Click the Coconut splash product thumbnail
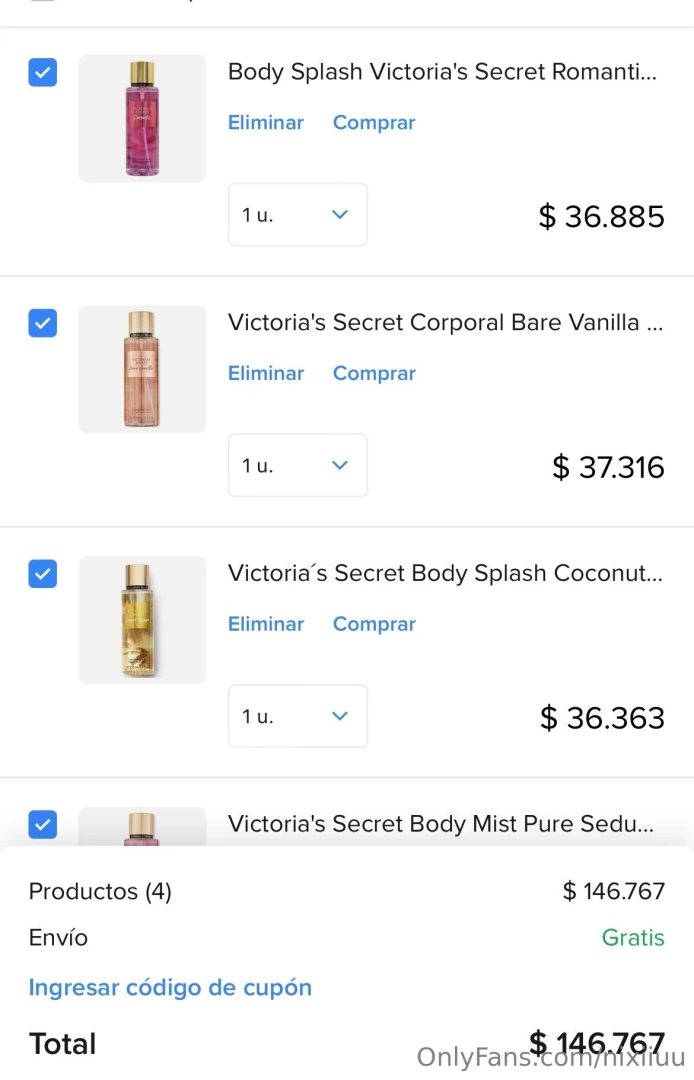Viewport: 694px width, 1080px height. [142, 619]
